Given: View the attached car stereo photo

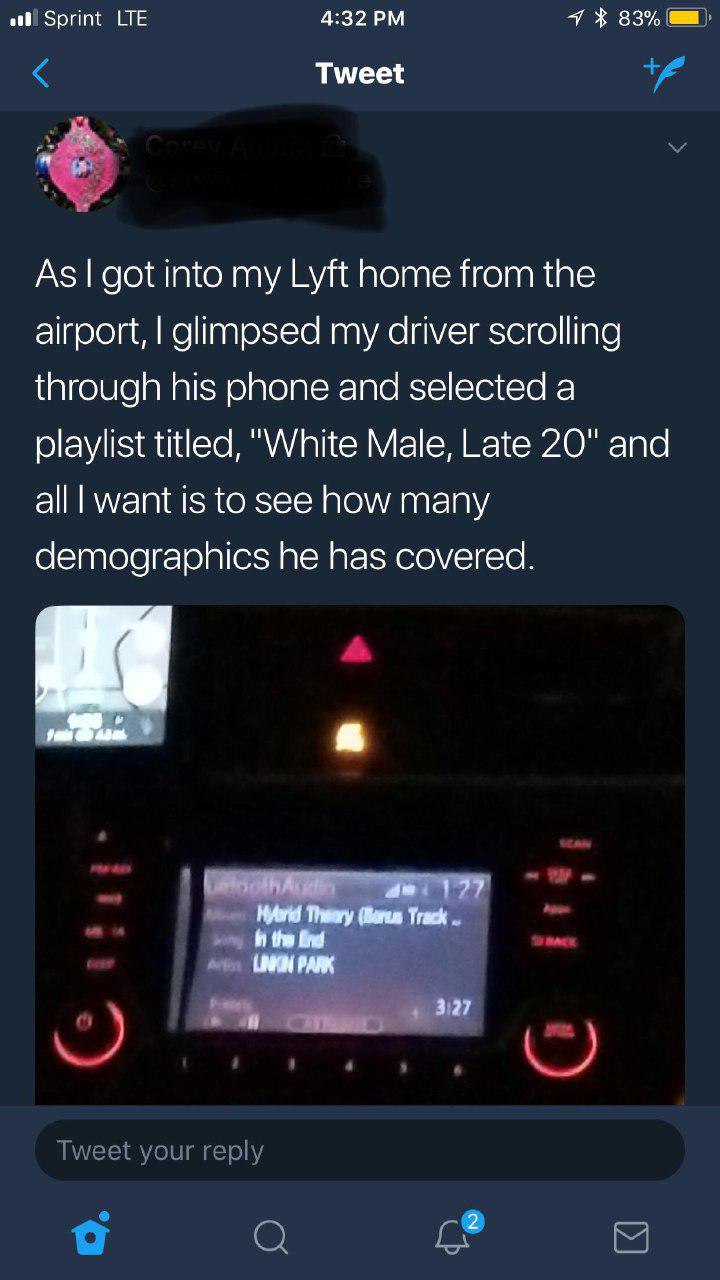Looking at the screenshot, I should point(360,855).
